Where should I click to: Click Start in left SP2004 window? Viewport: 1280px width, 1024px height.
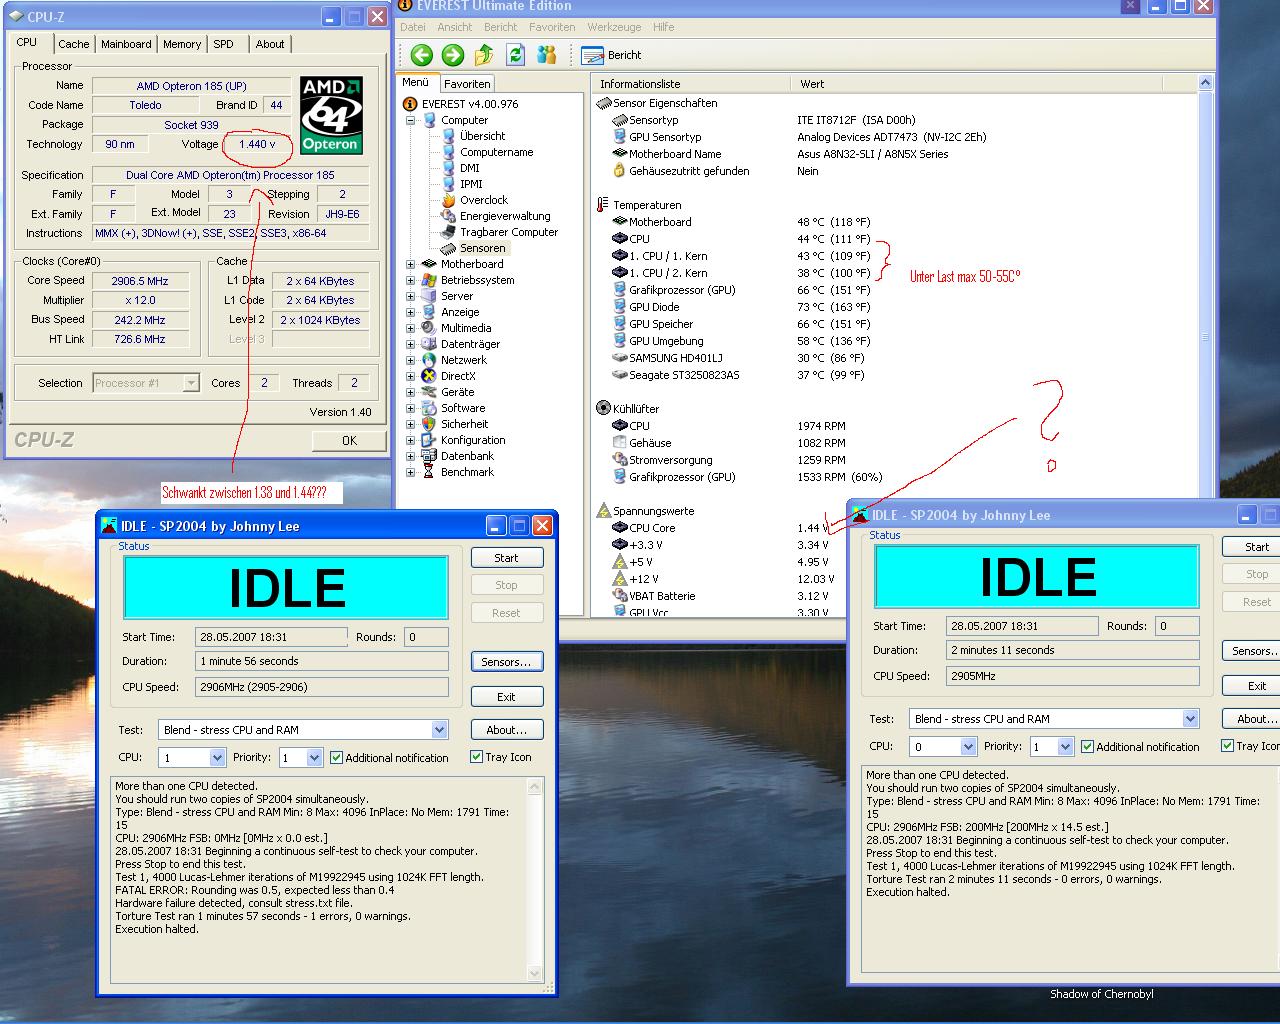coord(507,558)
